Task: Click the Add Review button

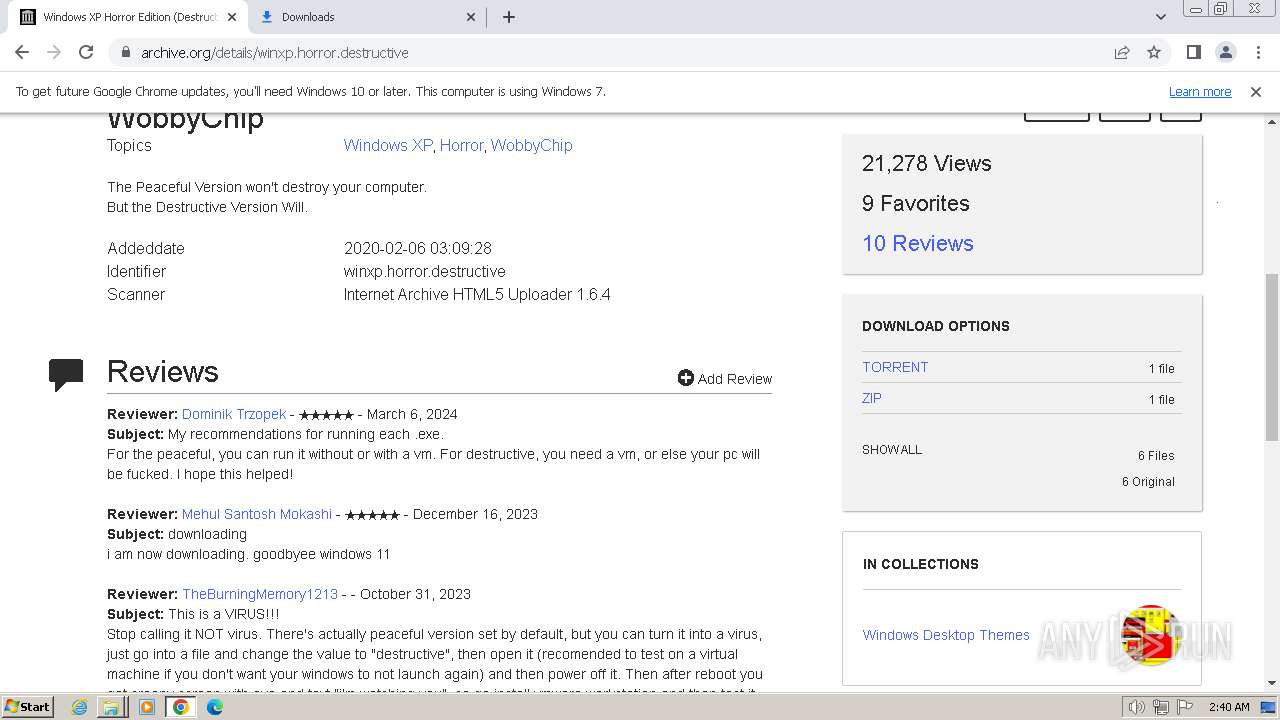Action: tap(725, 378)
